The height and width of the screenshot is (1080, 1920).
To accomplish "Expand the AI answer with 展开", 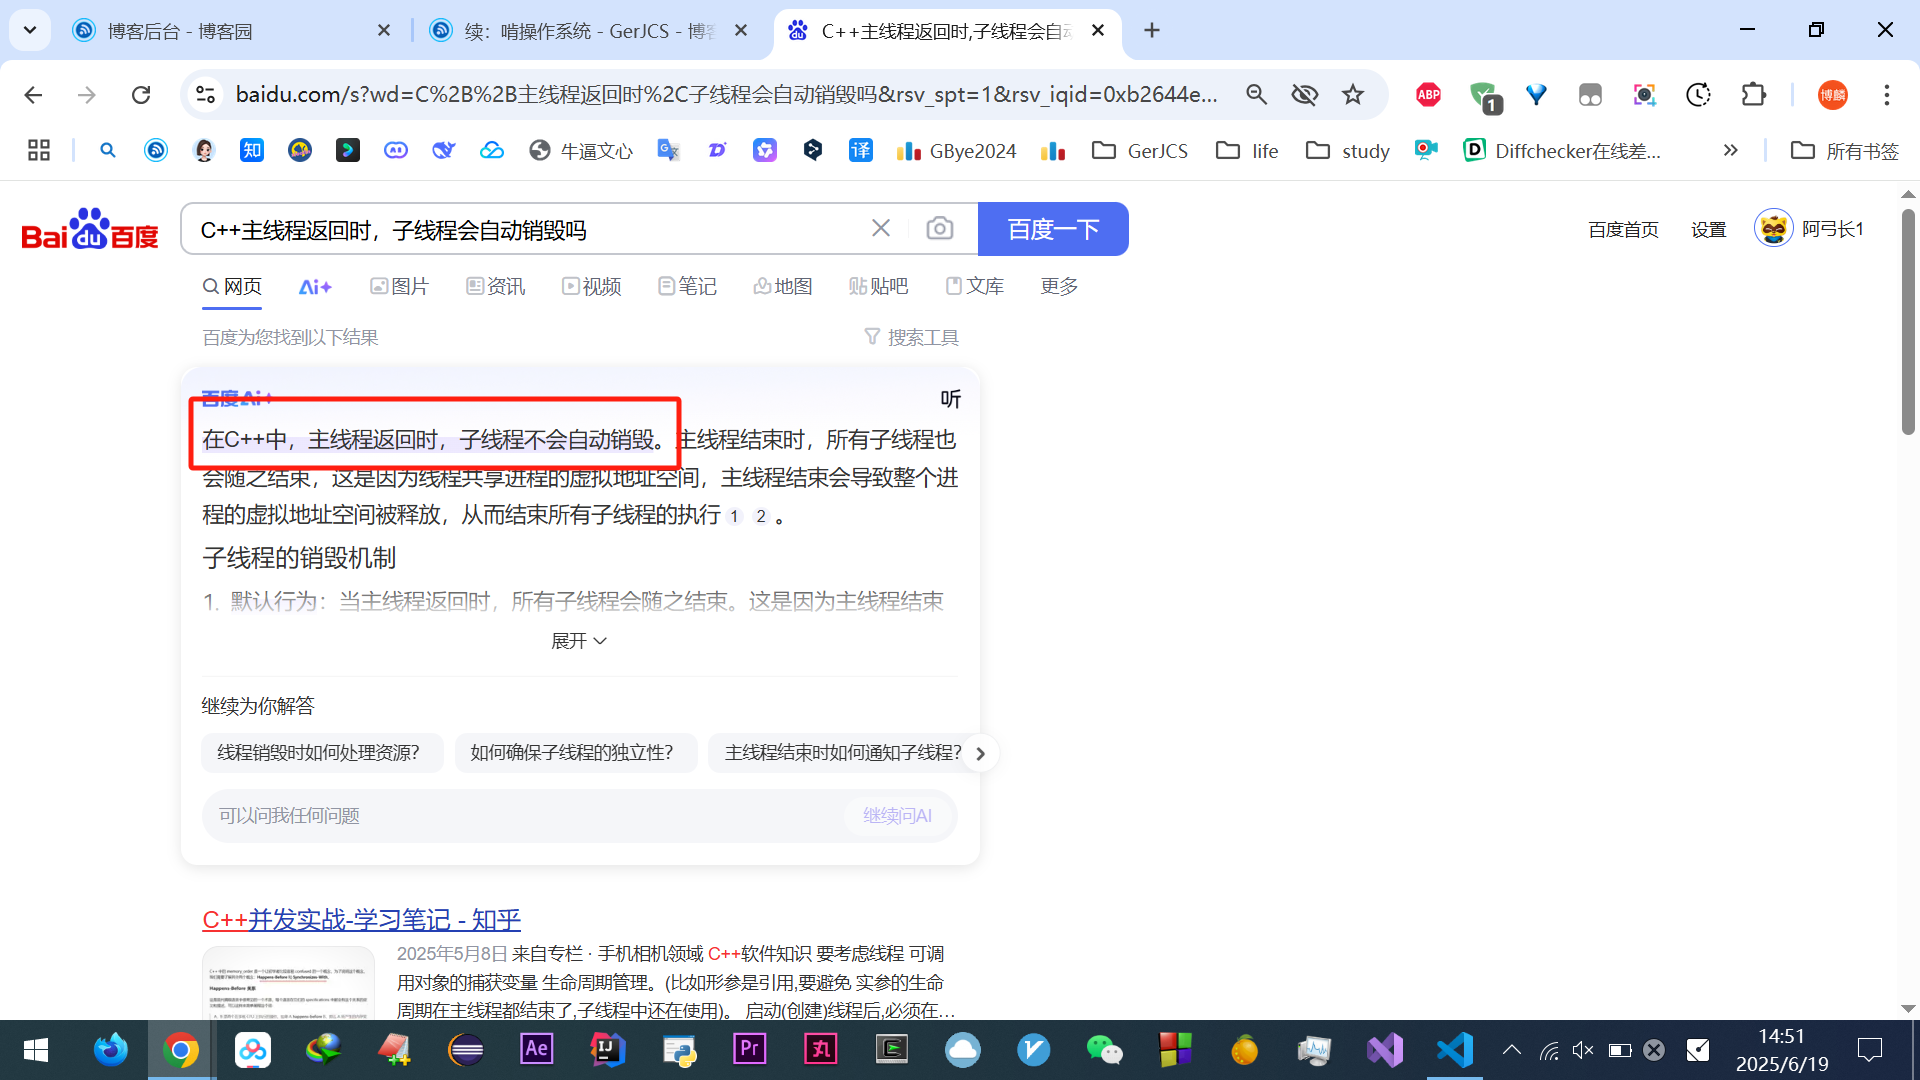I will (579, 641).
